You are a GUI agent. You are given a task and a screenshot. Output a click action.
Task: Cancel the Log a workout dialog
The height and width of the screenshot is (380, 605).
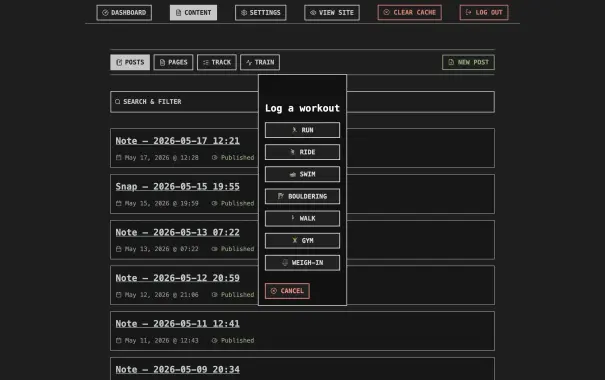287,291
